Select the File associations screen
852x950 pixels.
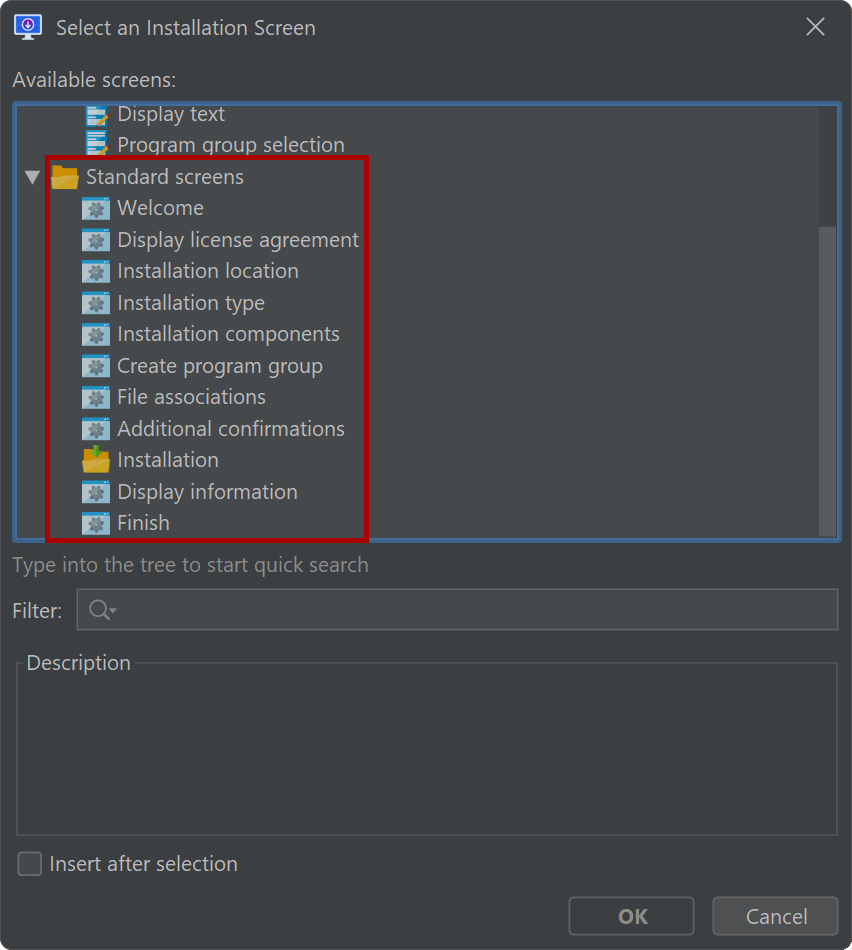(191, 397)
